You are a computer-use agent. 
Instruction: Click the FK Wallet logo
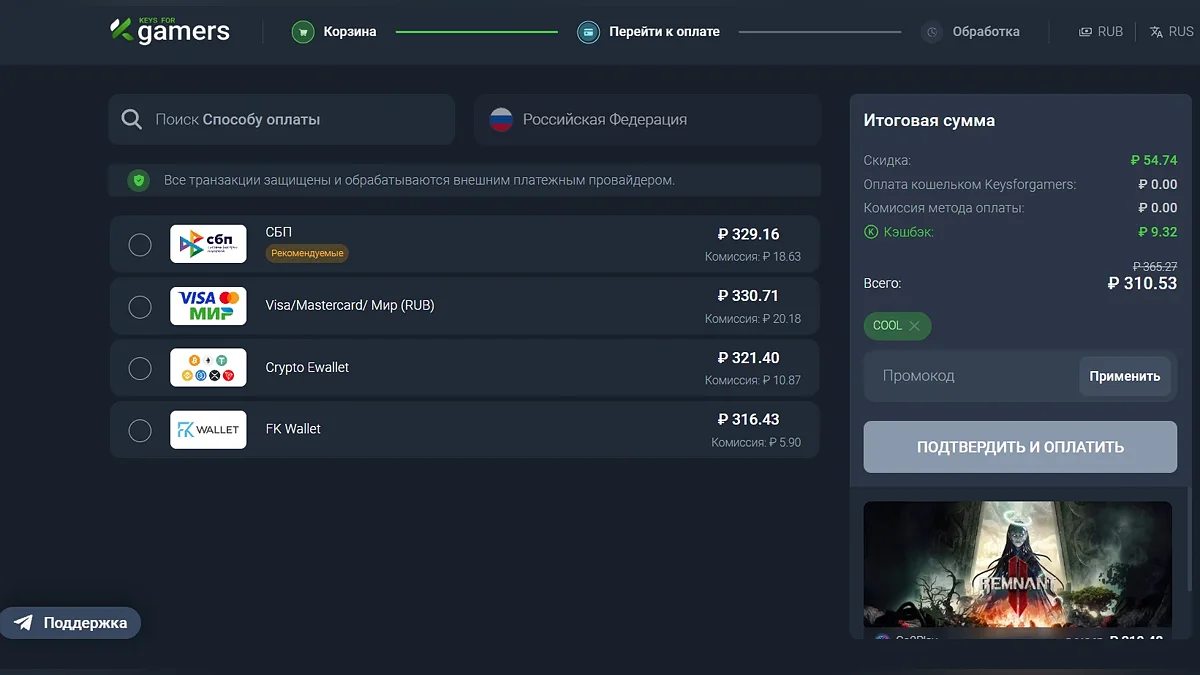click(x=208, y=430)
